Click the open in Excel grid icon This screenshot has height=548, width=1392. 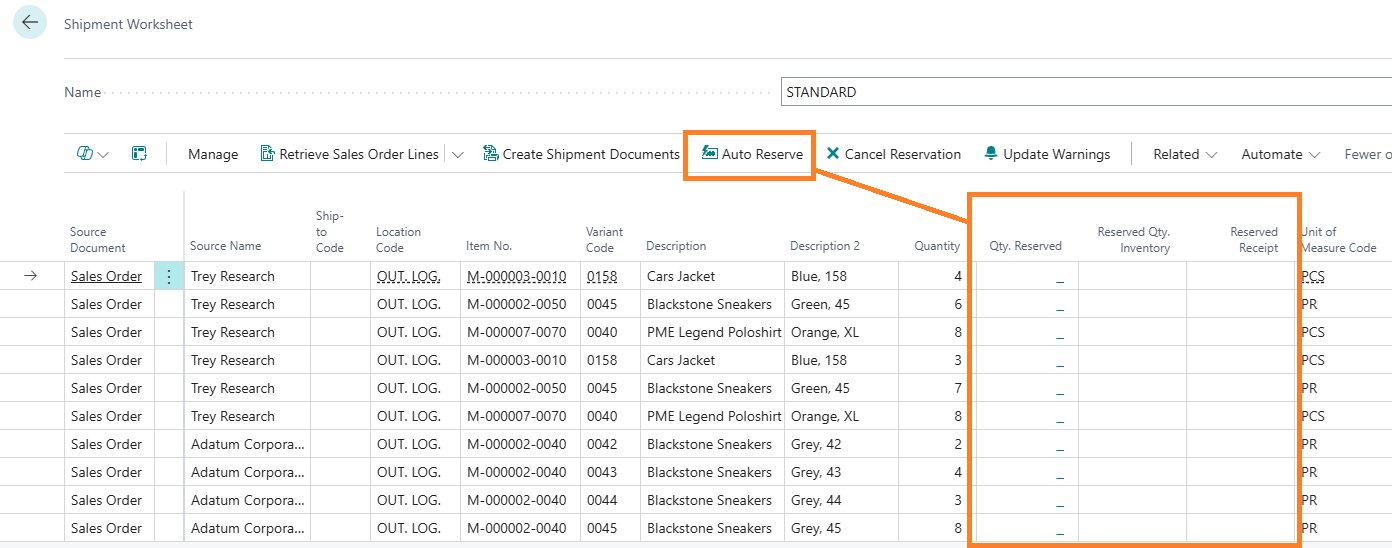point(139,154)
